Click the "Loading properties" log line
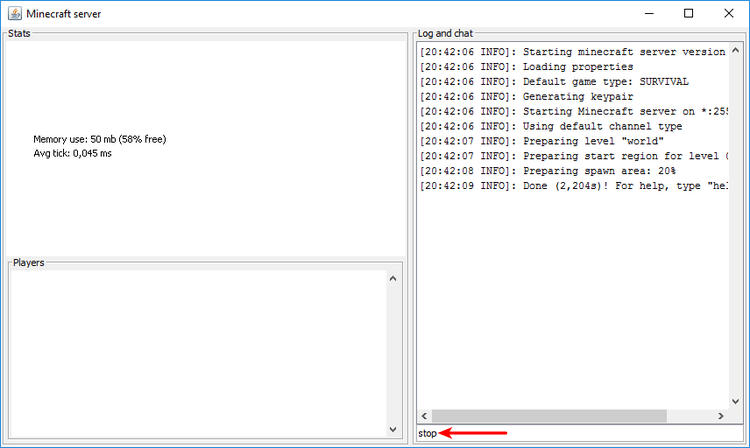The image size is (750, 448). pyautogui.click(x=527, y=66)
